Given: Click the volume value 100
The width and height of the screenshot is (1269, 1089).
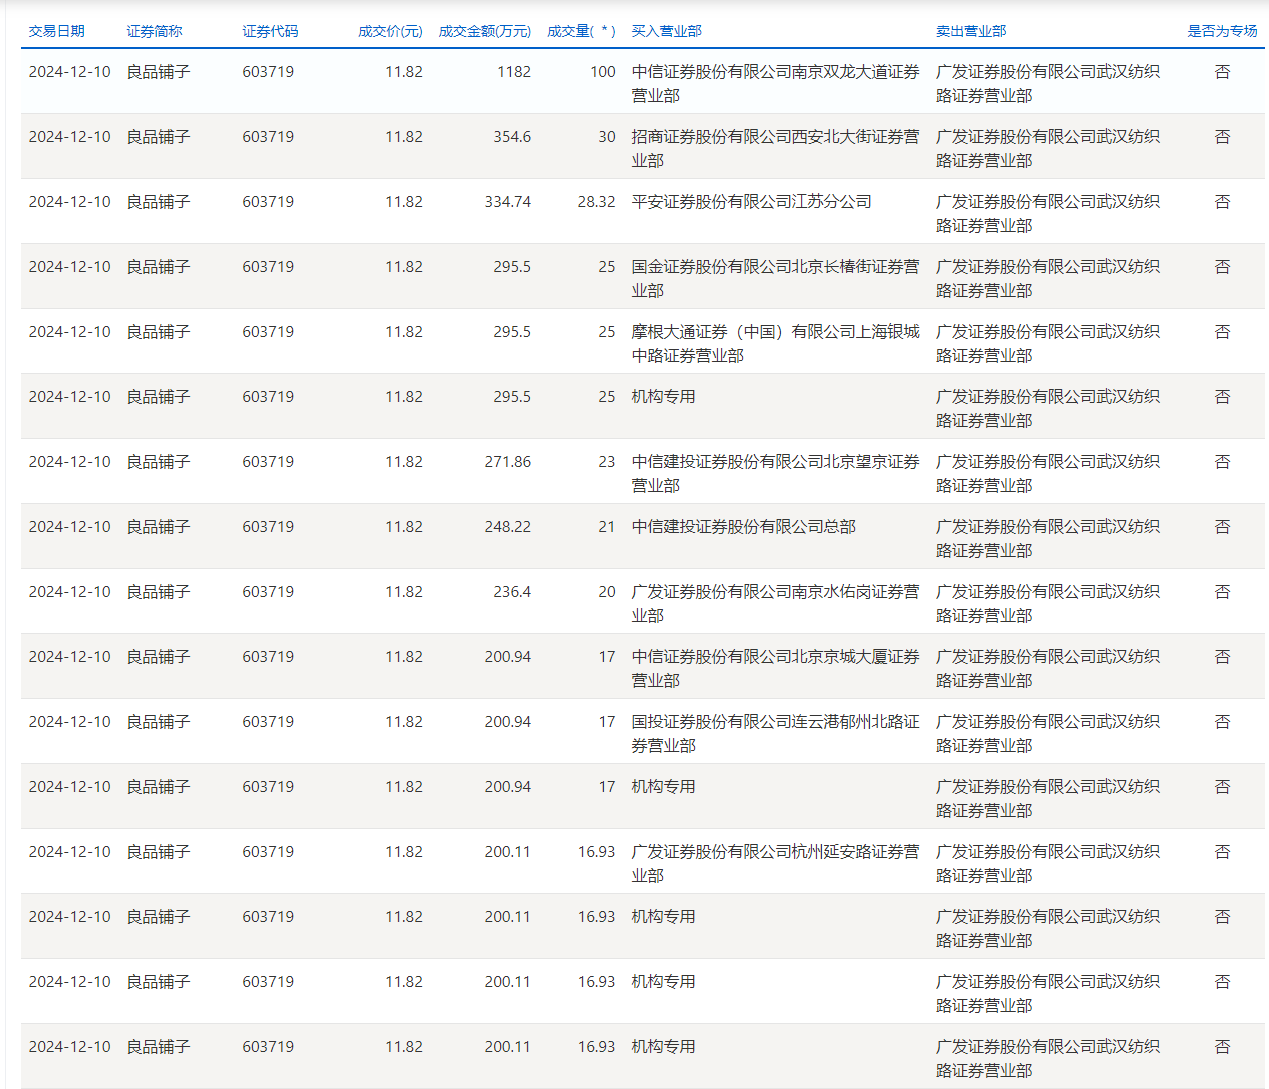Looking at the screenshot, I should pos(603,72).
